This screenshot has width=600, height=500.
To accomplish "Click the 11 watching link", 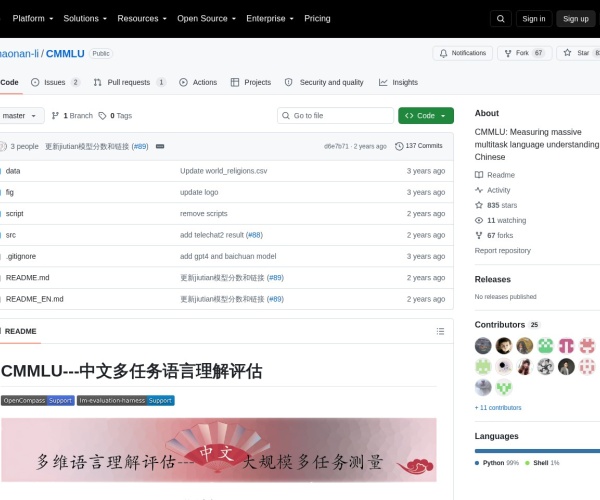I will click(x=501, y=220).
